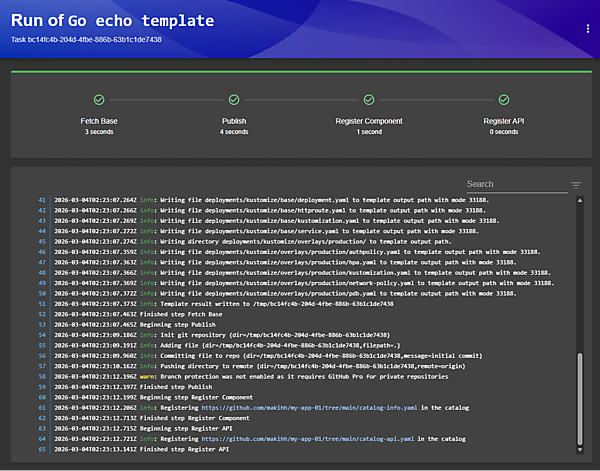Select the Register Component step label
600x471 pixels.
click(369, 121)
